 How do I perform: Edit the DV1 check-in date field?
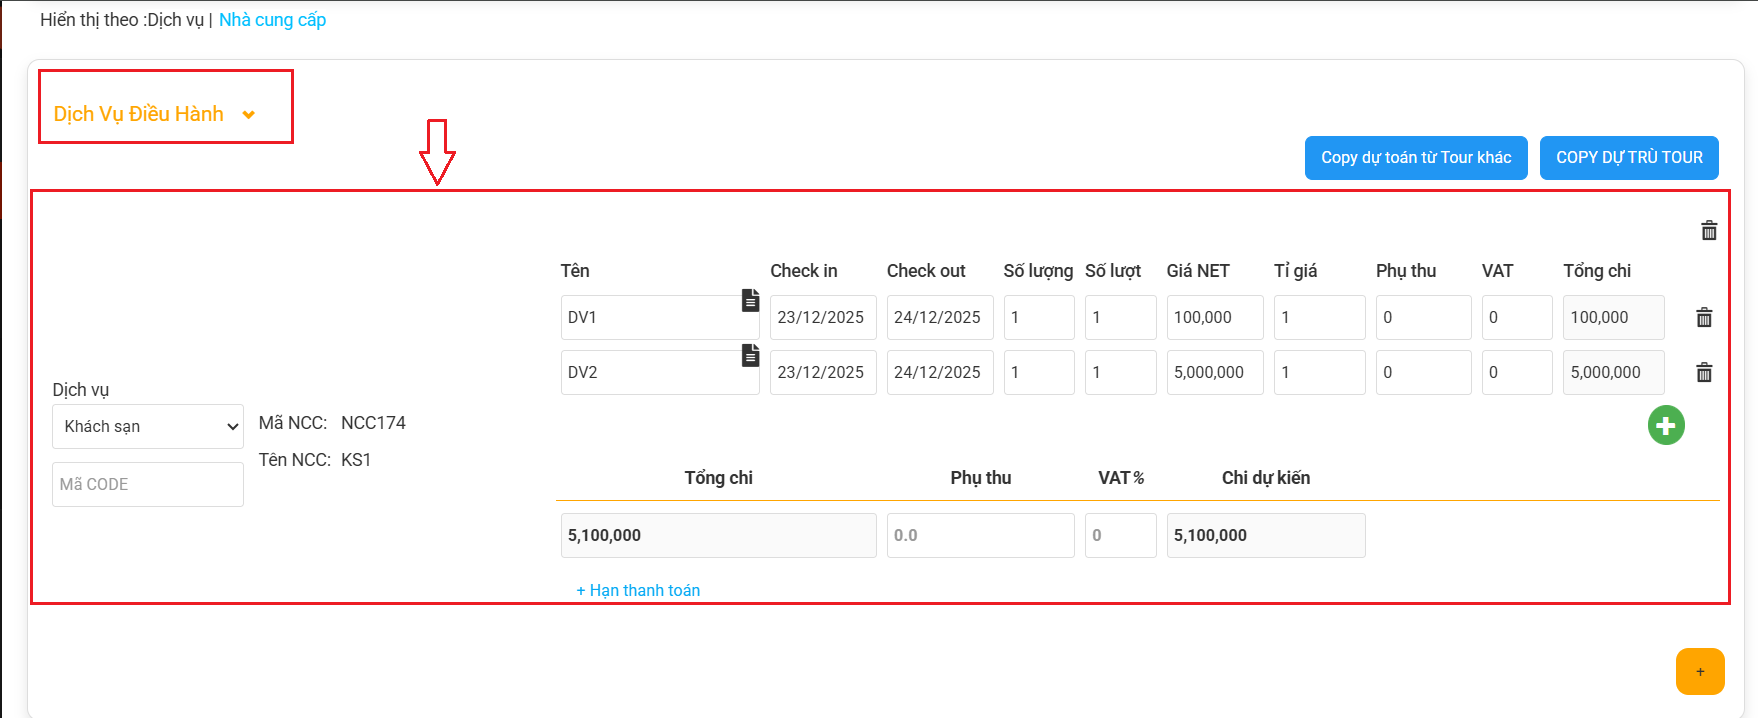(x=822, y=318)
